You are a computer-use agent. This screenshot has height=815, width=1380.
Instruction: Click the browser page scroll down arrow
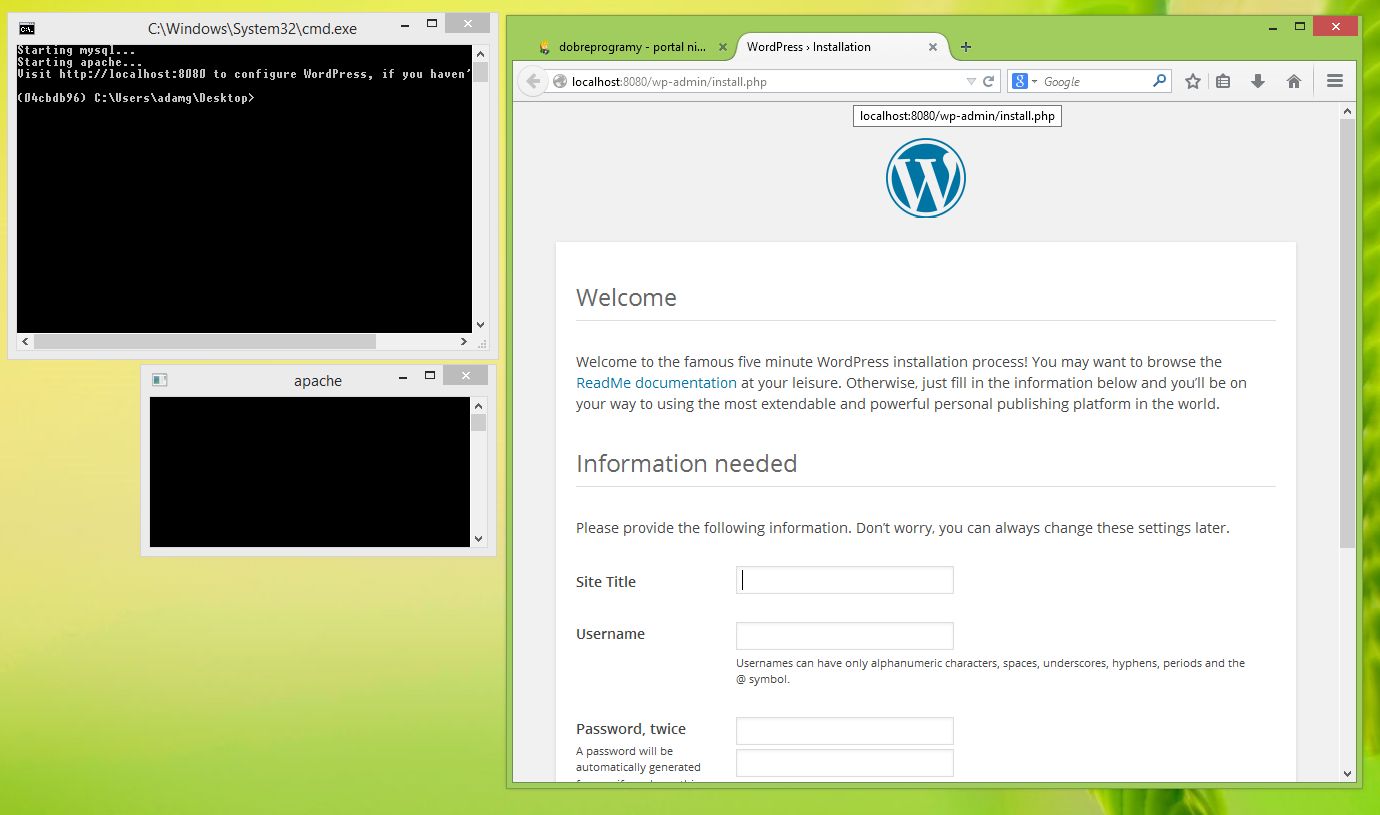1347,773
